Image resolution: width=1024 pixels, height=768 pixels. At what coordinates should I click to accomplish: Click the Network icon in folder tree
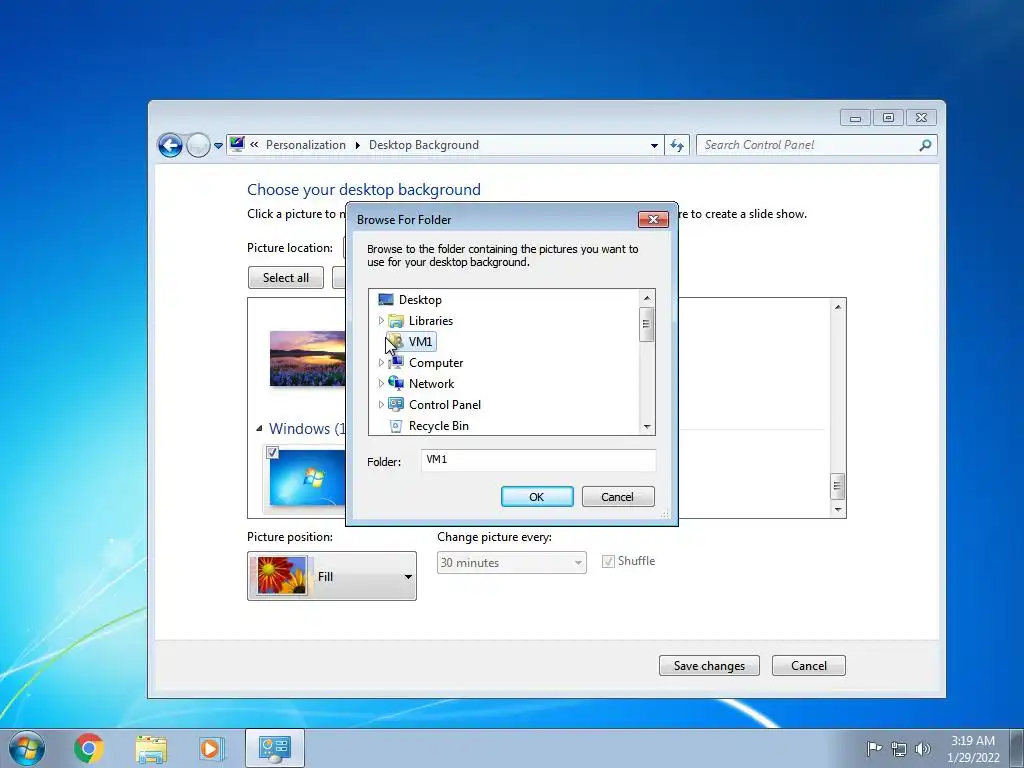(396, 383)
